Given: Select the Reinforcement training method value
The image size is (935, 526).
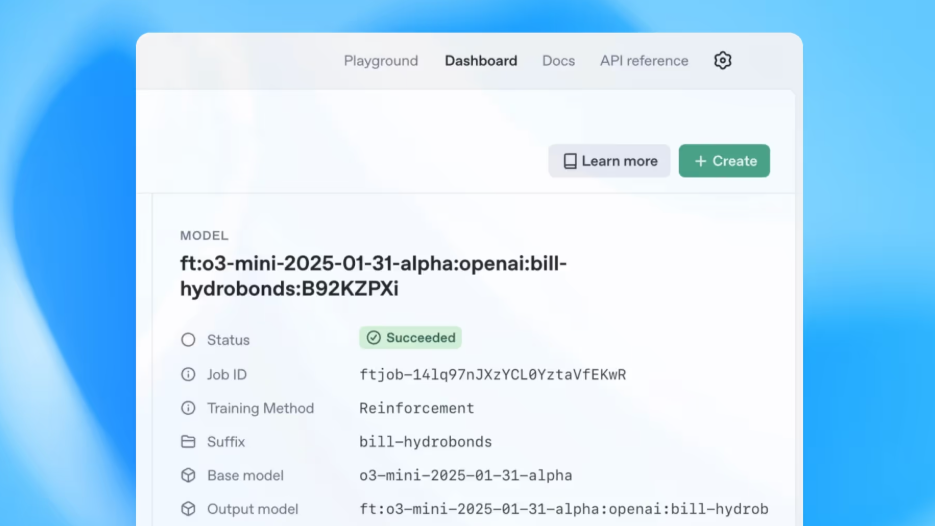Looking at the screenshot, I should click(416, 409).
